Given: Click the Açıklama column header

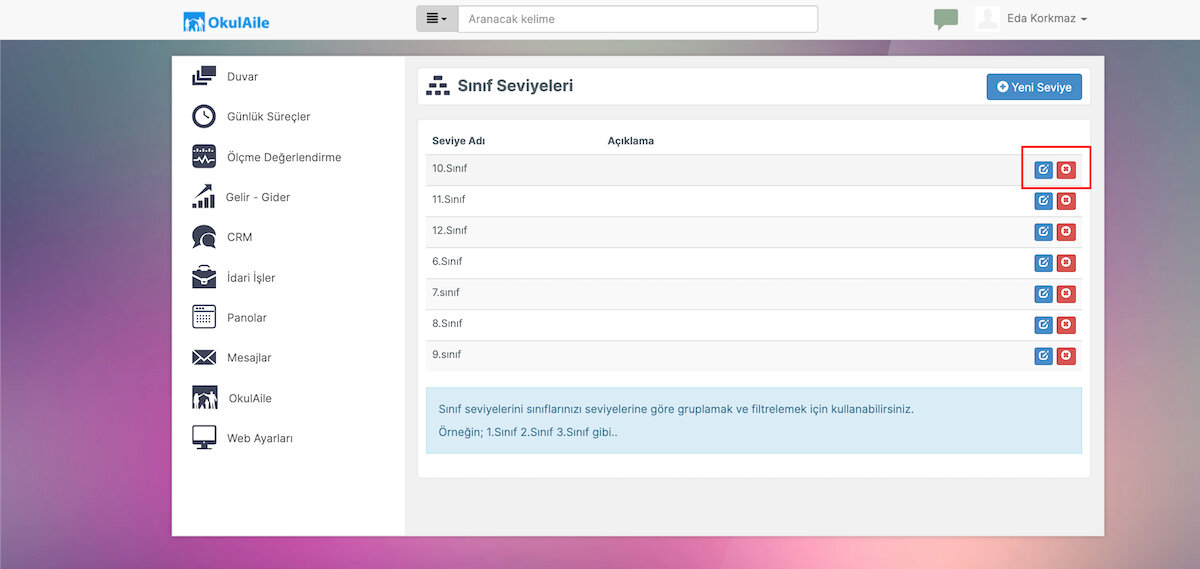Looking at the screenshot, I should tap(631, 141).
